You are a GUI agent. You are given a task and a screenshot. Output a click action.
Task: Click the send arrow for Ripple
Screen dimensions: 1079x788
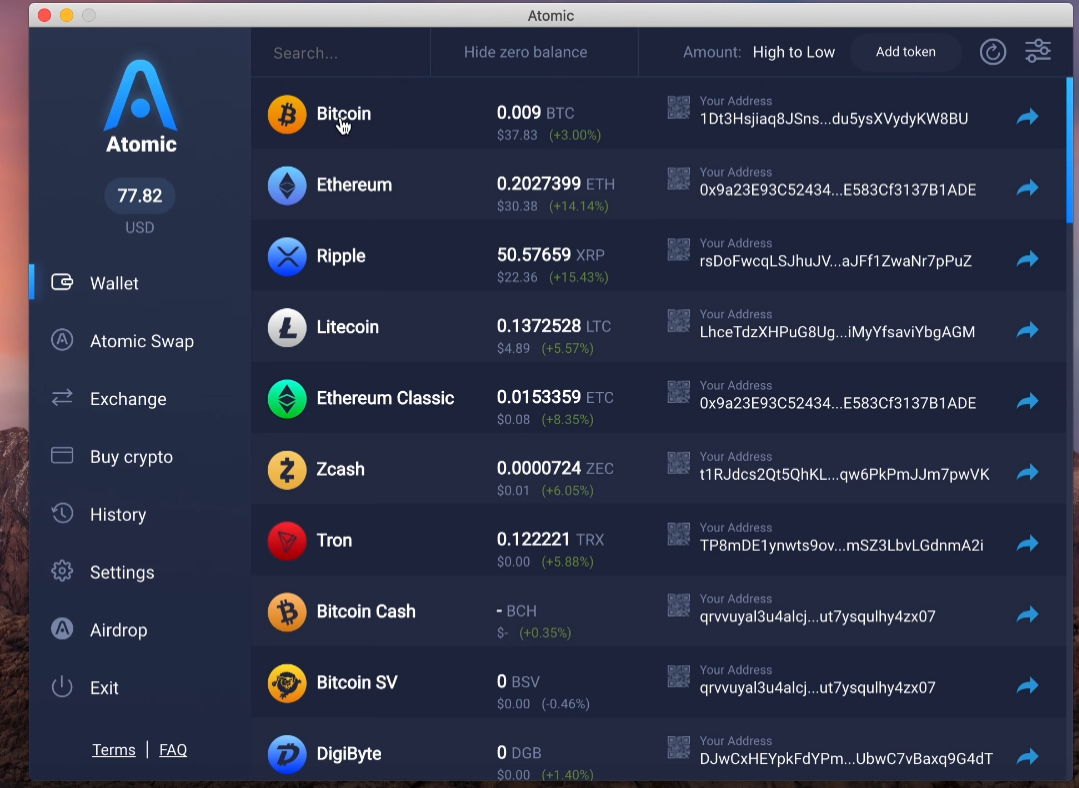tap(1027, 259)
